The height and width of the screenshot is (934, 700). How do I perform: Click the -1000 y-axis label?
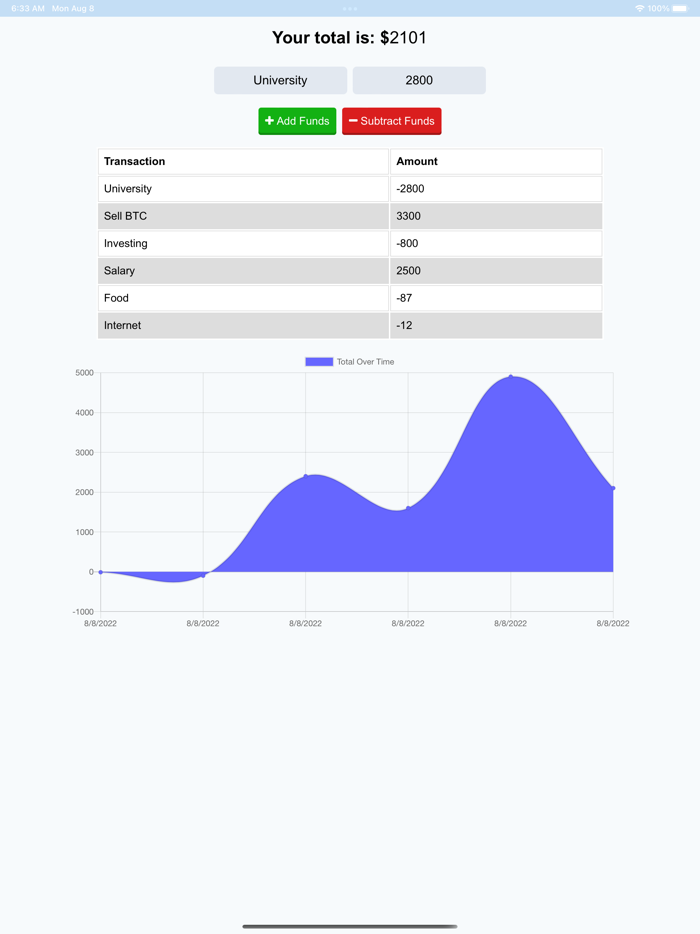click(x=83, y=612)
